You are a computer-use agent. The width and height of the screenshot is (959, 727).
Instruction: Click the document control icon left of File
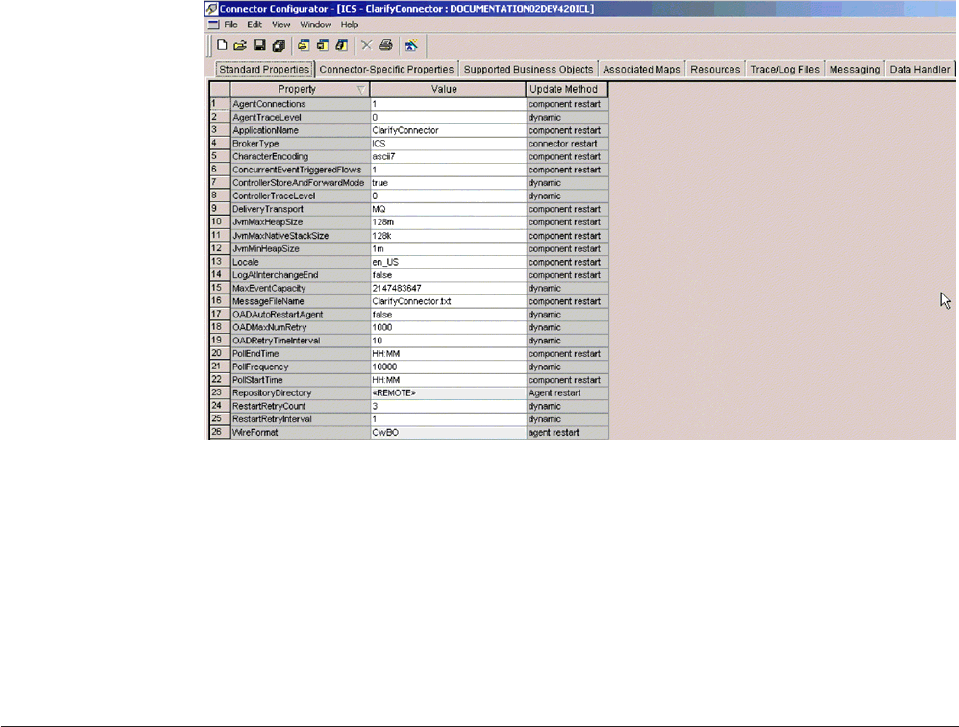[213, 25]
